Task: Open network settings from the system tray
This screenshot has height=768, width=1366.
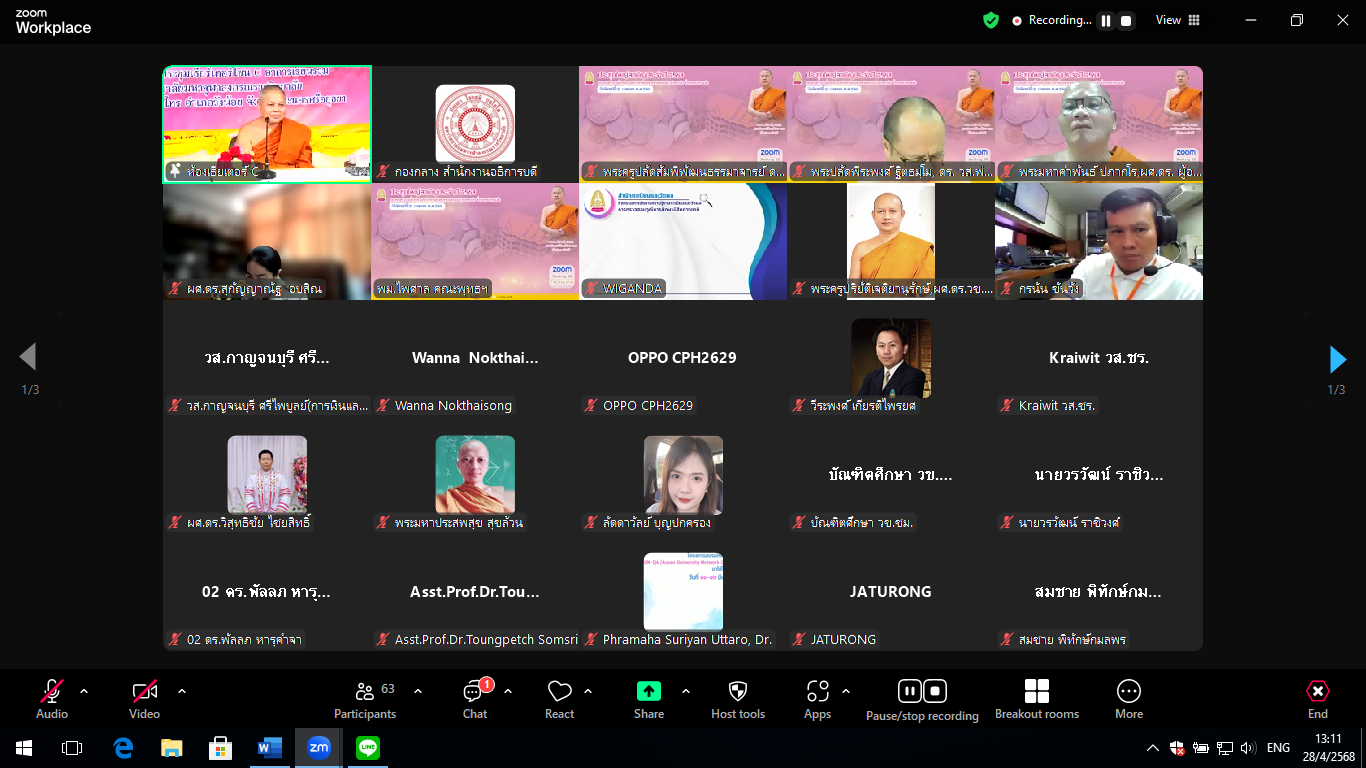Action: pyautogui.click(x=1225, y=748)
